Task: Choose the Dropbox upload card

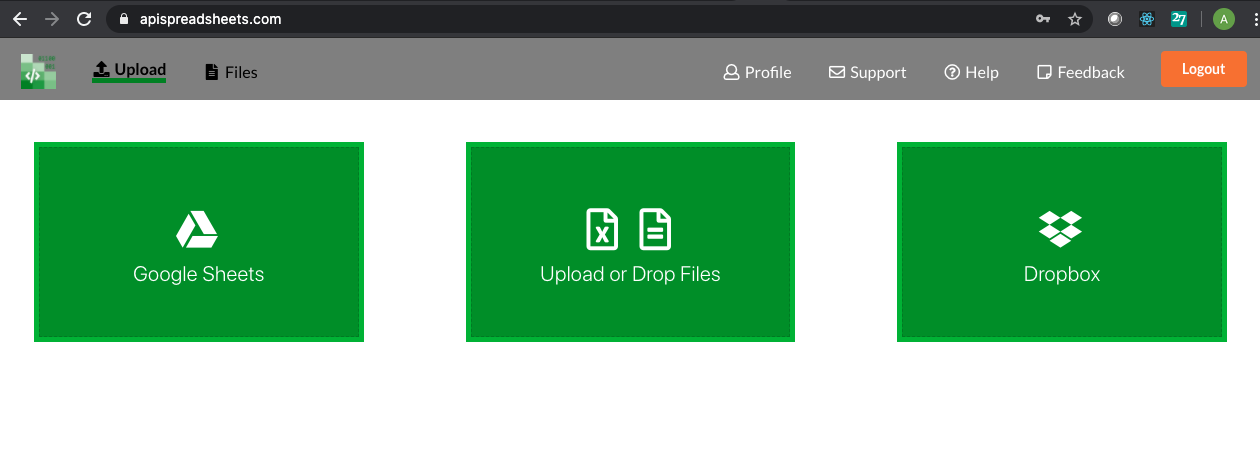Action: [1062, 242]
